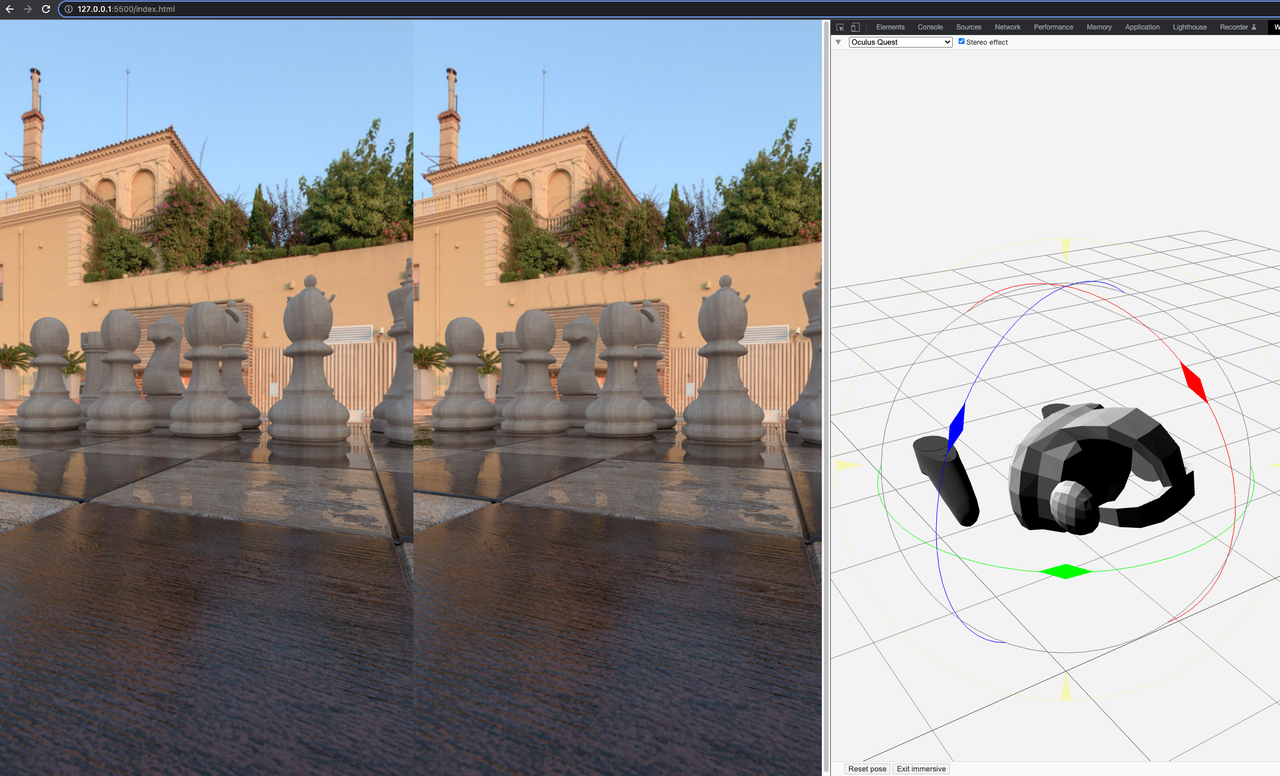This screenshot has width=1280, height=776.
Task: Click the browser back arrow
Action: coord(10,8)
